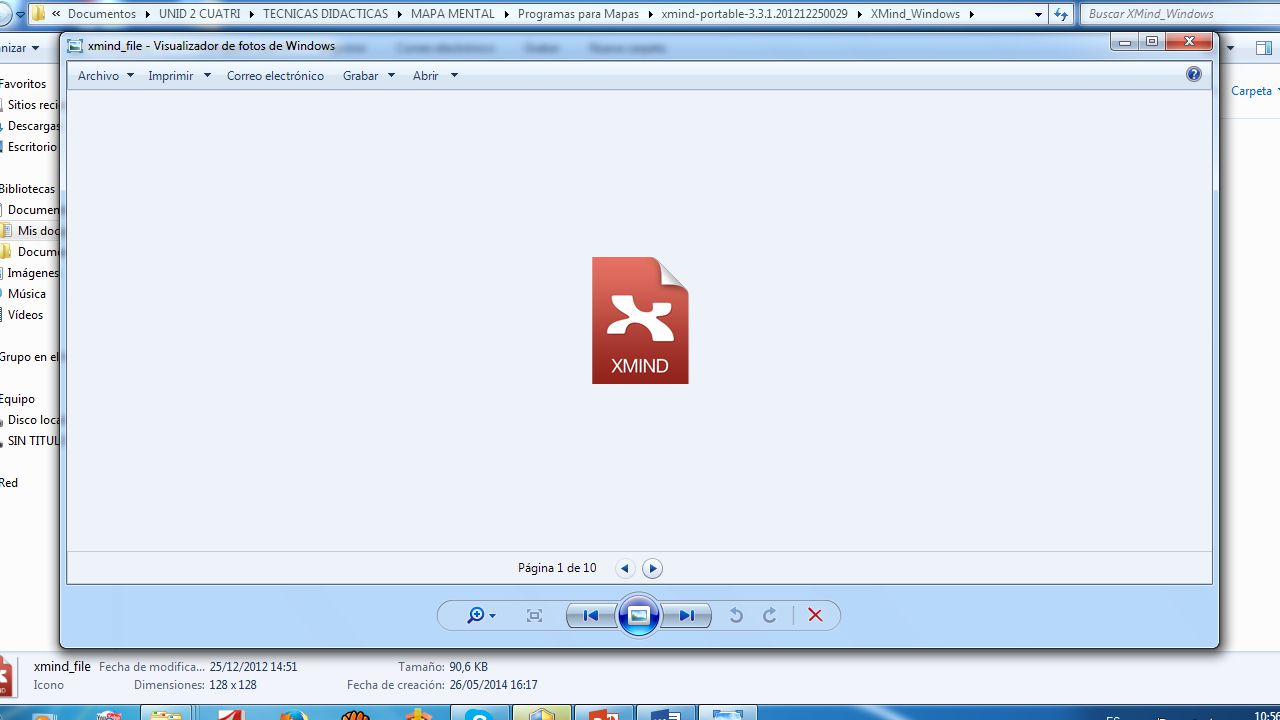Open the Carpeta arrangement dropdown in Explorer
The height and width of the screenshot is (720, 1280).
point(1256,90)
